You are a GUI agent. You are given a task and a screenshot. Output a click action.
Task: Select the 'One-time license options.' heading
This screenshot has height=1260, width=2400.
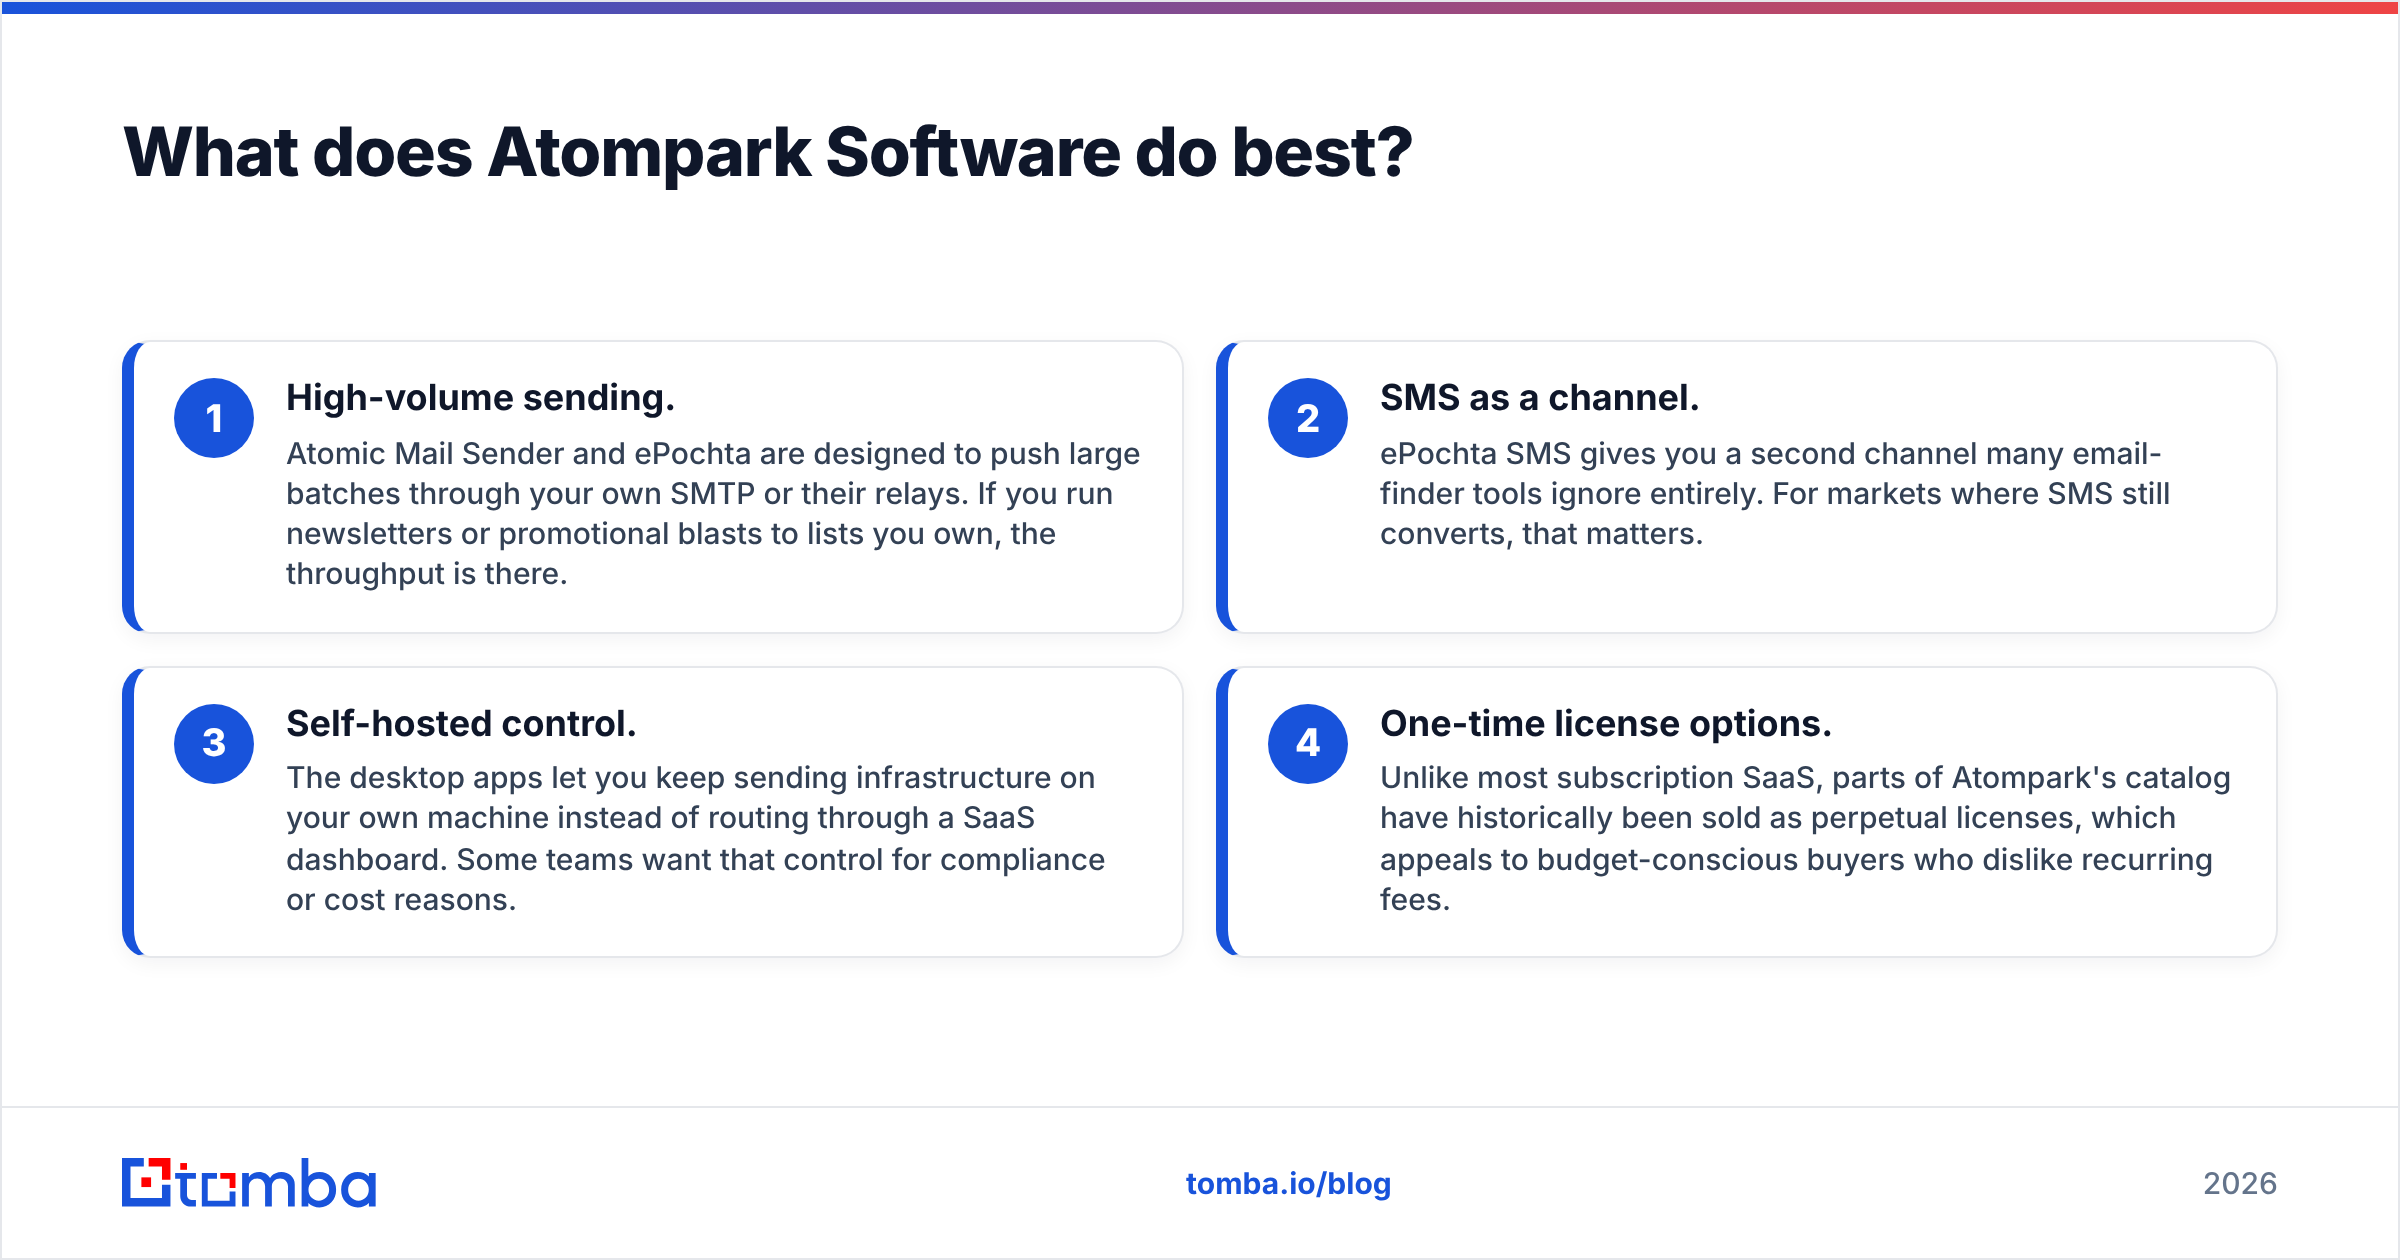(1606, 723)
